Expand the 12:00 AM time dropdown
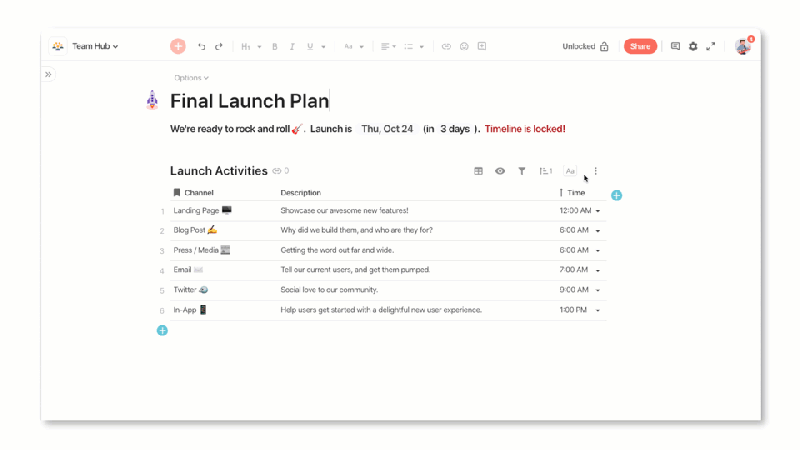The width and height of the screenshot is (800, 450). [x=598, y=211]
